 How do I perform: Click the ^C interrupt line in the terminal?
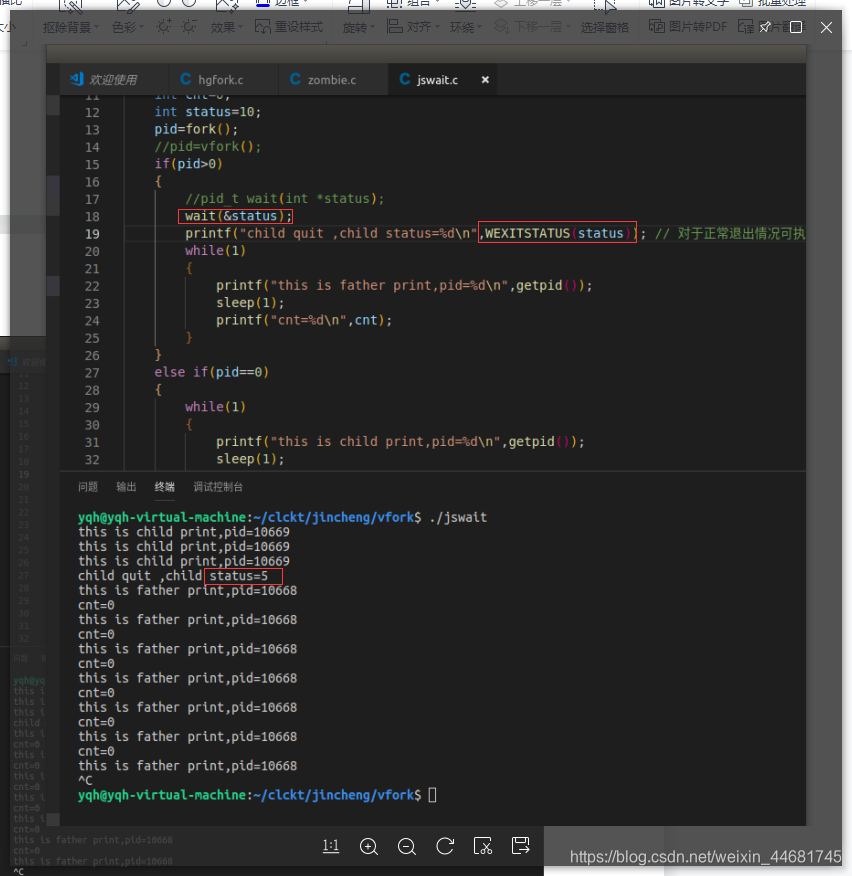(x=85, y=780)
